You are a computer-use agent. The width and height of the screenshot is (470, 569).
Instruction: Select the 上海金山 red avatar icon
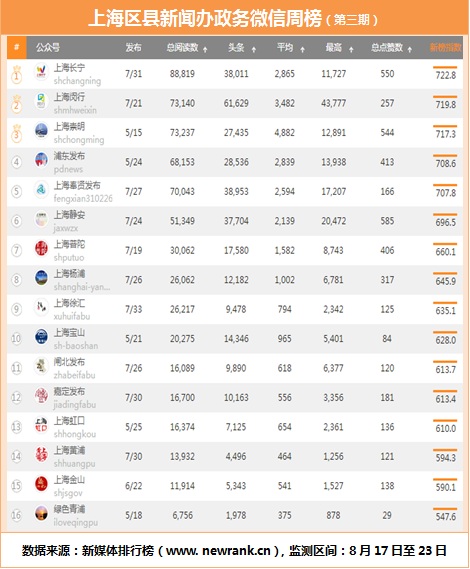pyautogui.click(x=41, y=484)
